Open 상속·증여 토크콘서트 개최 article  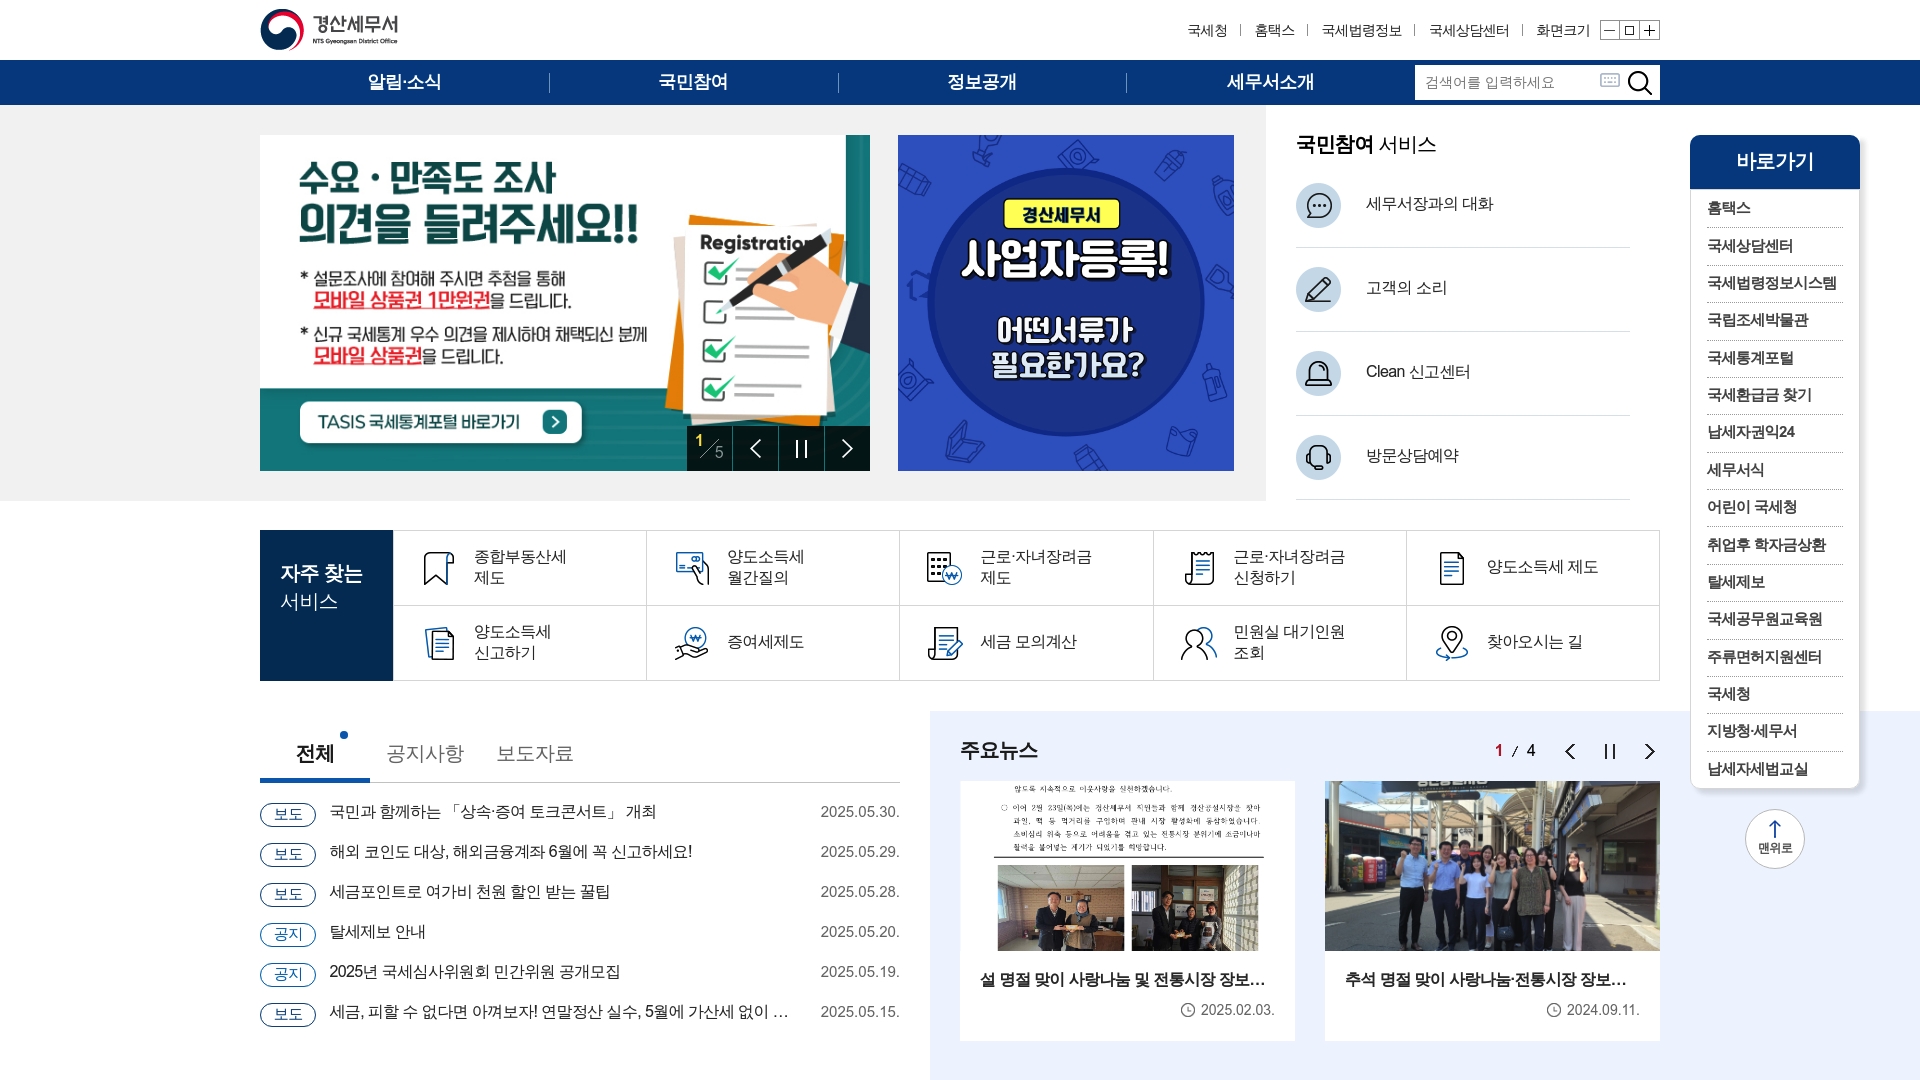pos(492,812)
